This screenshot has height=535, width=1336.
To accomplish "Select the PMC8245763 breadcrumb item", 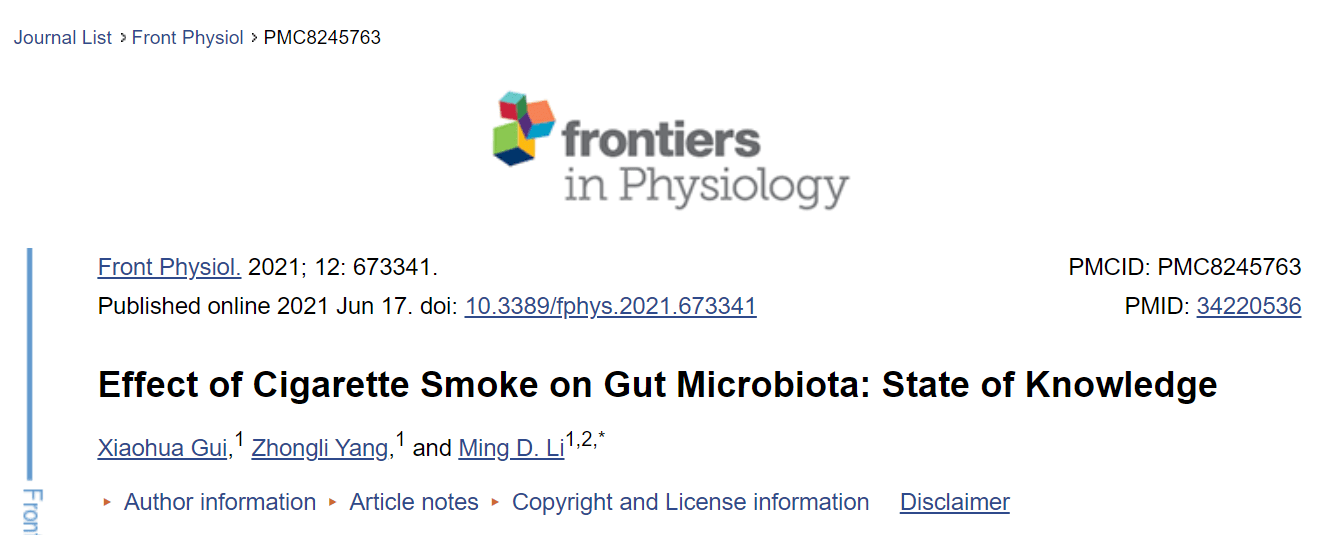I will pos(322,38).
